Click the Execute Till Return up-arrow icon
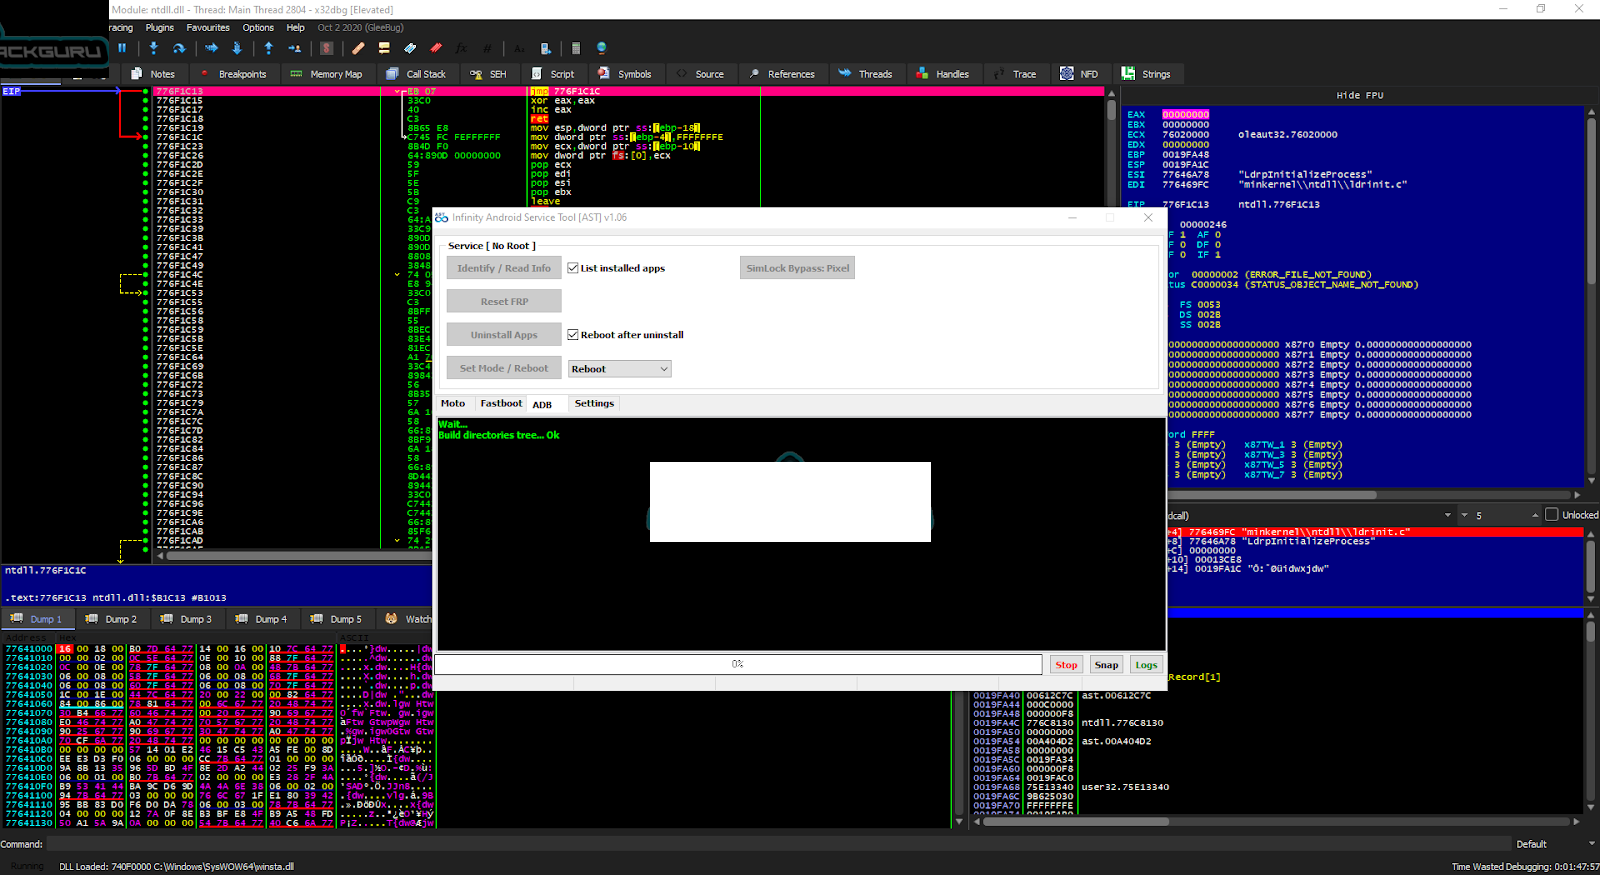Image resolution: width=1600 pixels, height=875 pixels. click(x=268, y=48)
